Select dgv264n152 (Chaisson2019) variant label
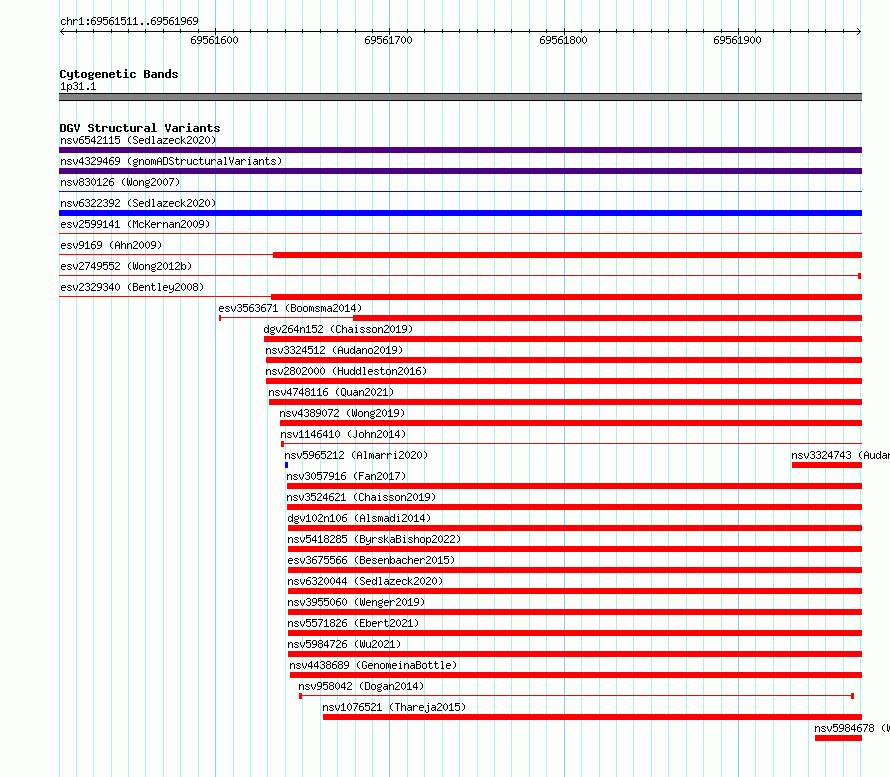890x777 pixels. pos(338,329)
